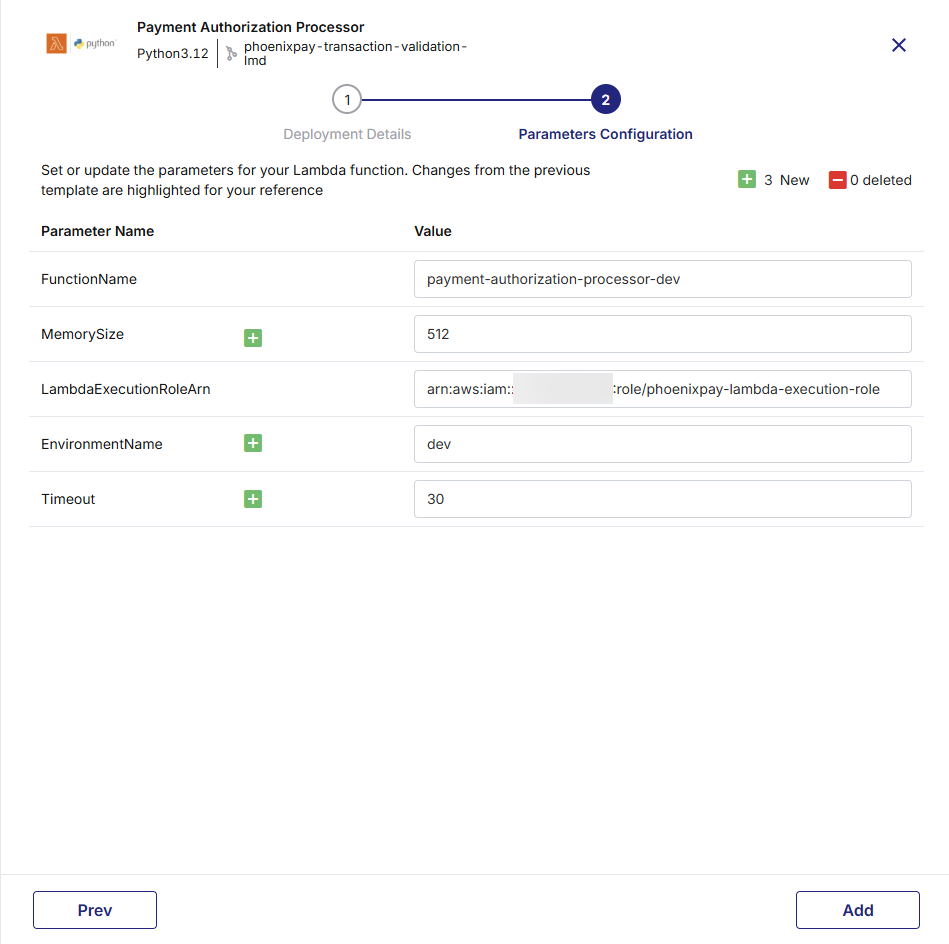The width and height of the screenshot is (949, 944).
Task: Click the FunctionName value field
Action: 662,279
